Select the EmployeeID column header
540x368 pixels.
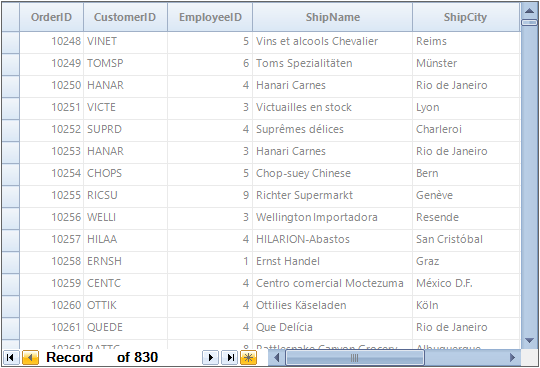[210, 17]
